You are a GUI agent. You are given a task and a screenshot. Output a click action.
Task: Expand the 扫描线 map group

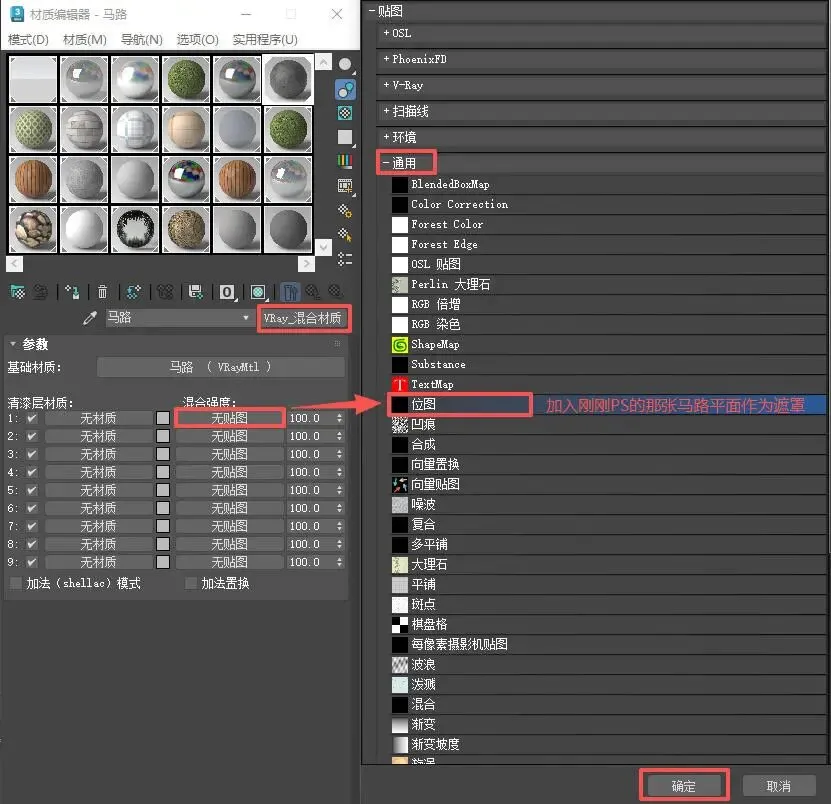(x=386, y=111)
